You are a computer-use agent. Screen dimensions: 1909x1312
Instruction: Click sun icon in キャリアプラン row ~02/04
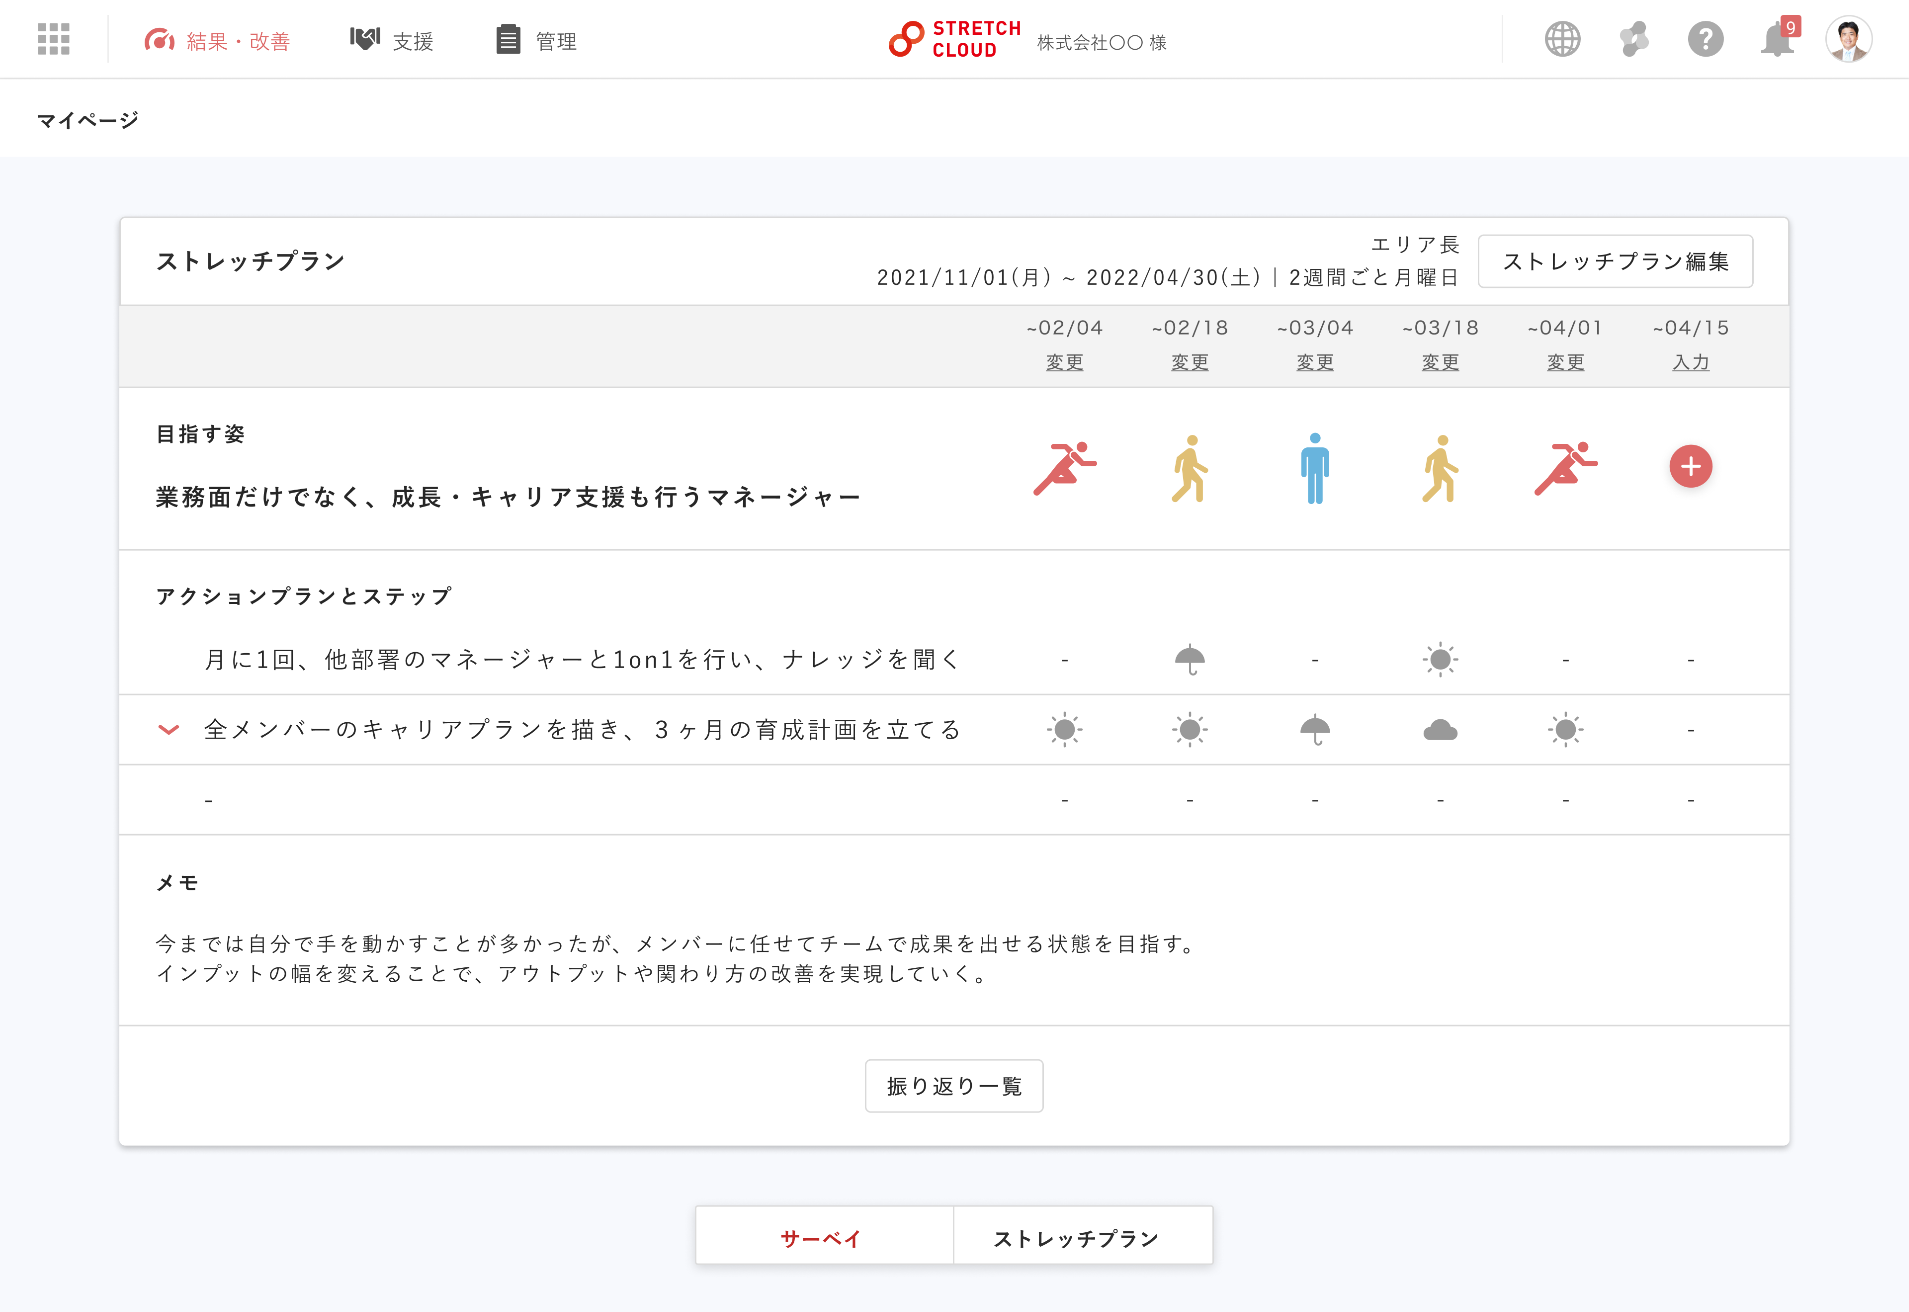(x=1064, y=730)
